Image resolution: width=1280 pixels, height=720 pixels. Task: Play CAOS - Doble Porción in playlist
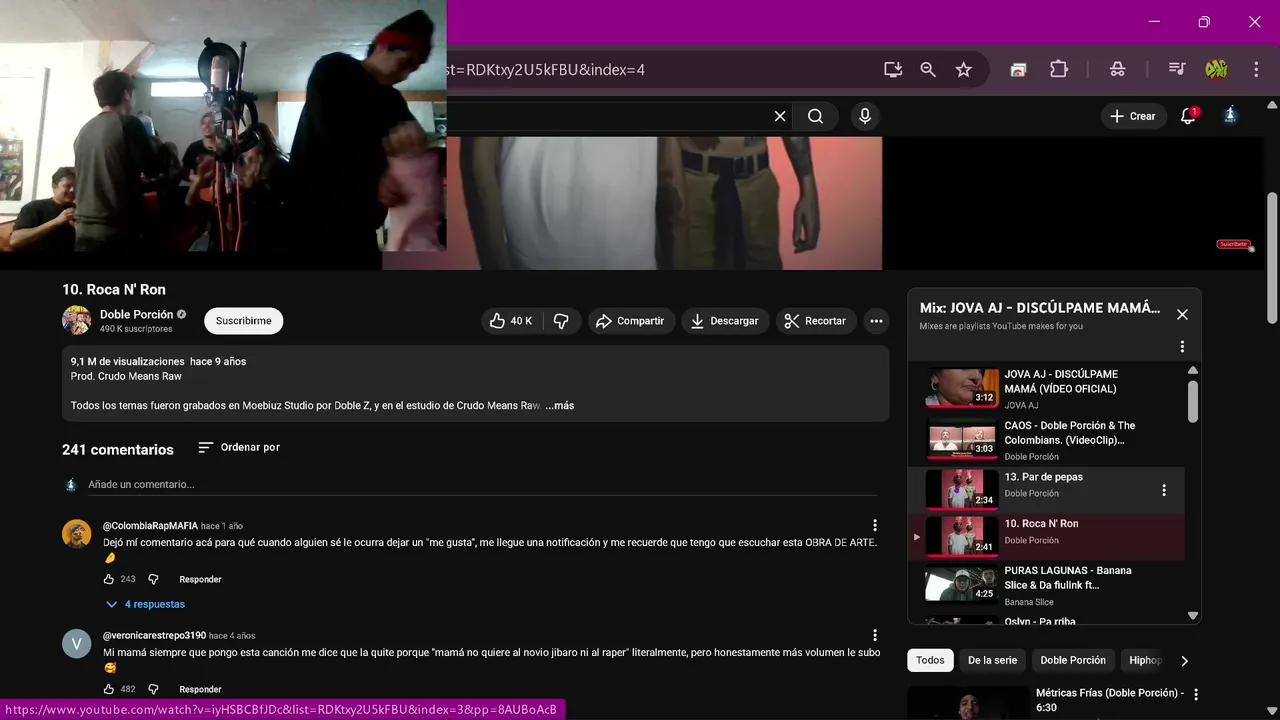click(x=1045, y=440)
